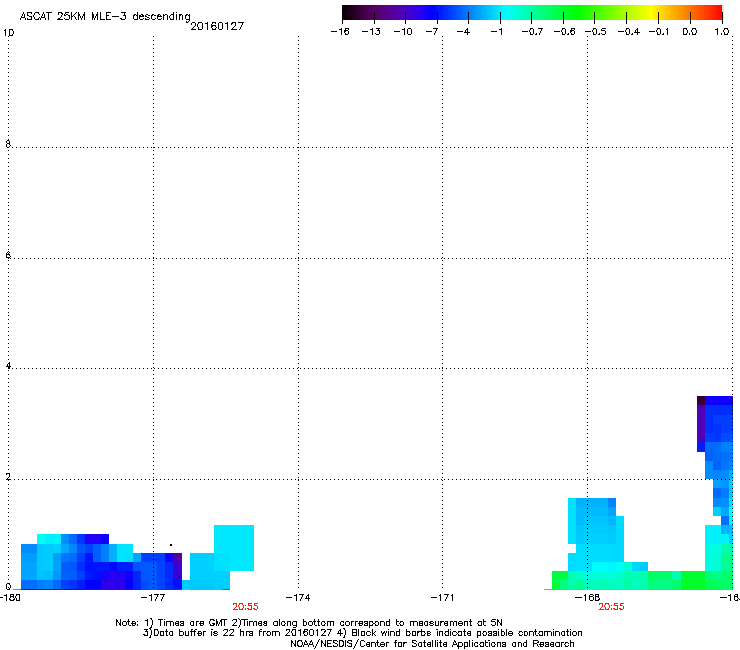This screenshot has height=650, width=740.
Task: Click the -0.6 color scale label
Action: pos(564,32)
